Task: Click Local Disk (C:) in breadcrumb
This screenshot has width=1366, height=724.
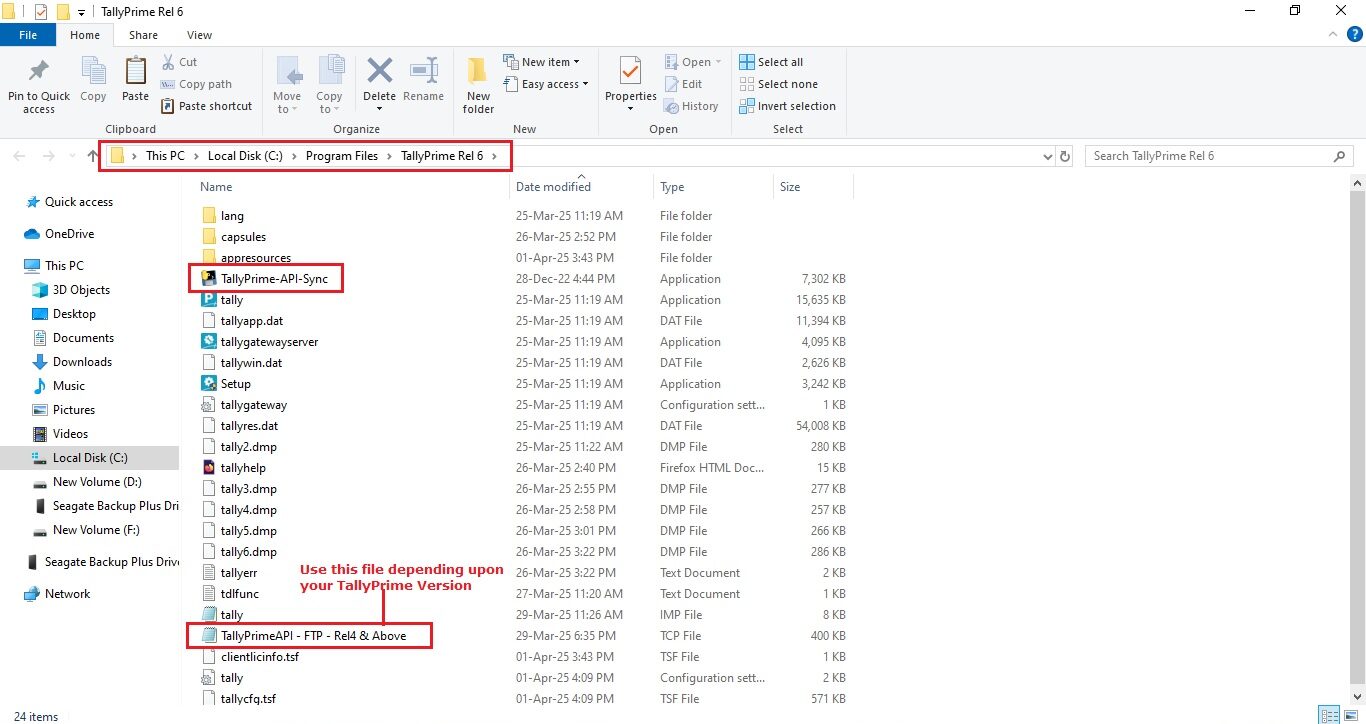Action: 245,156
